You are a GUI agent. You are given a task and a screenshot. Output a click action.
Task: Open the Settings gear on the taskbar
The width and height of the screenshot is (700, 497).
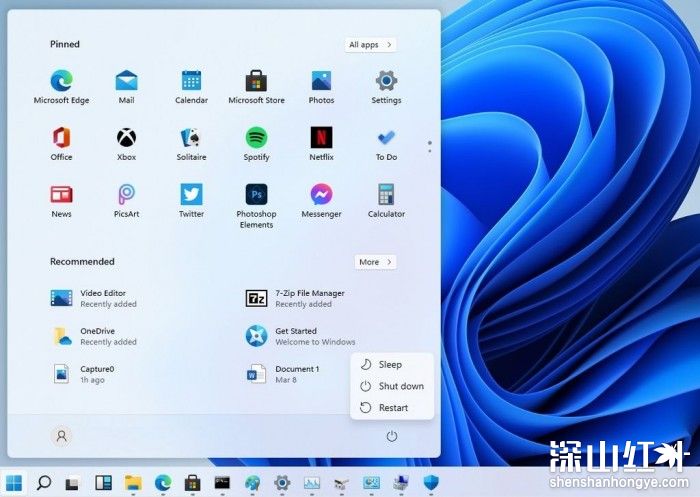(282, 483)
